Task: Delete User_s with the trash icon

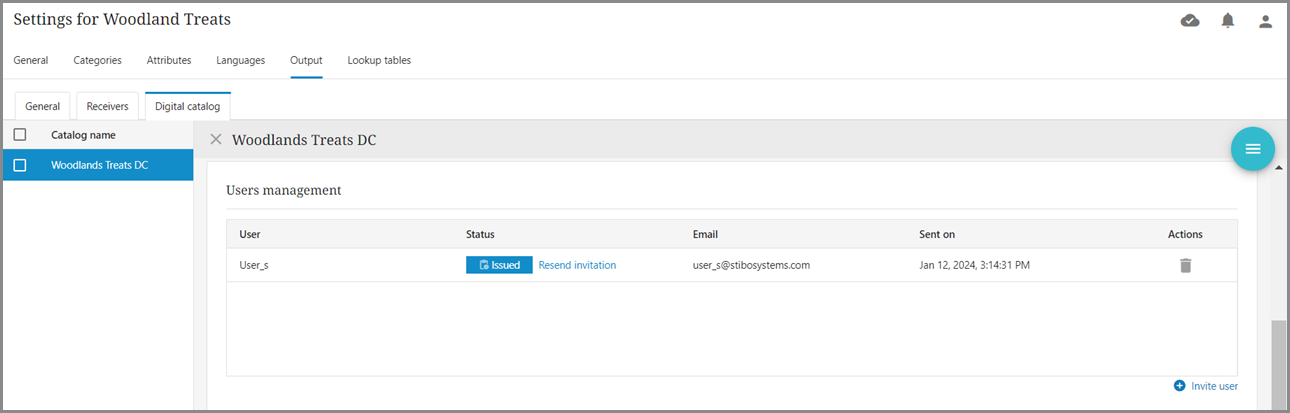Action: click(x=1185, y=265)
